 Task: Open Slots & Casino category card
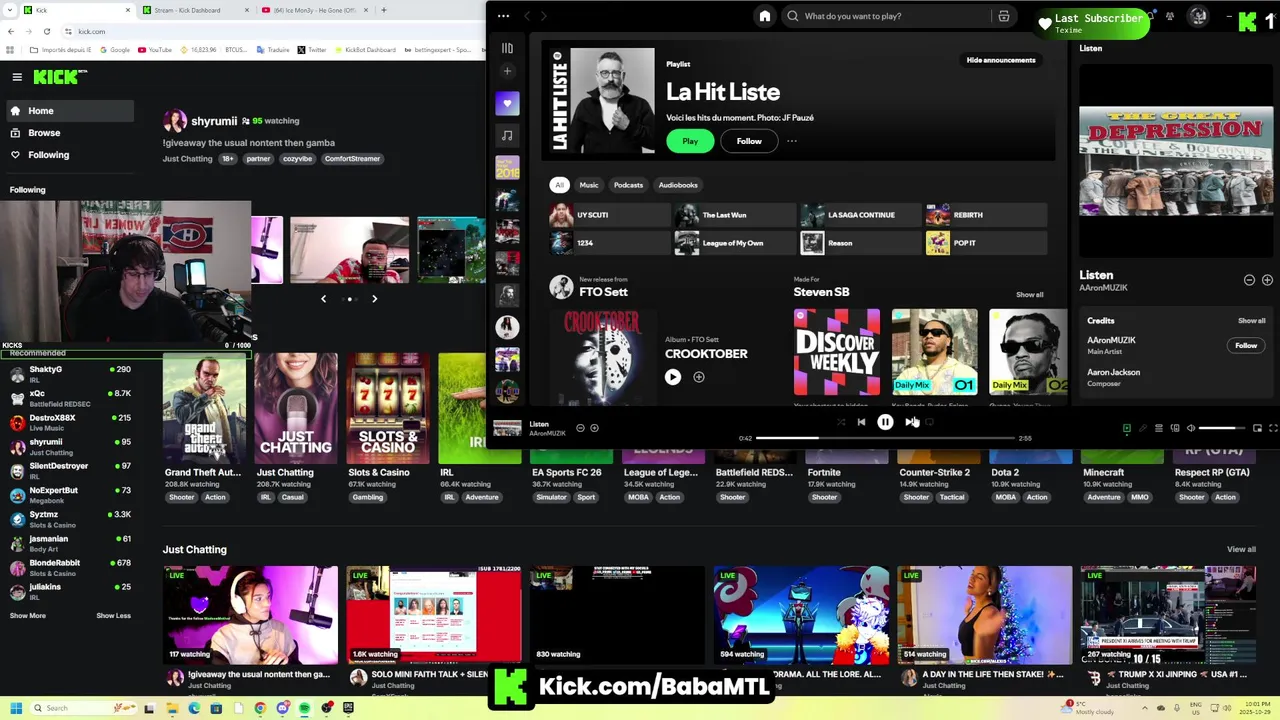click(388, 427)
